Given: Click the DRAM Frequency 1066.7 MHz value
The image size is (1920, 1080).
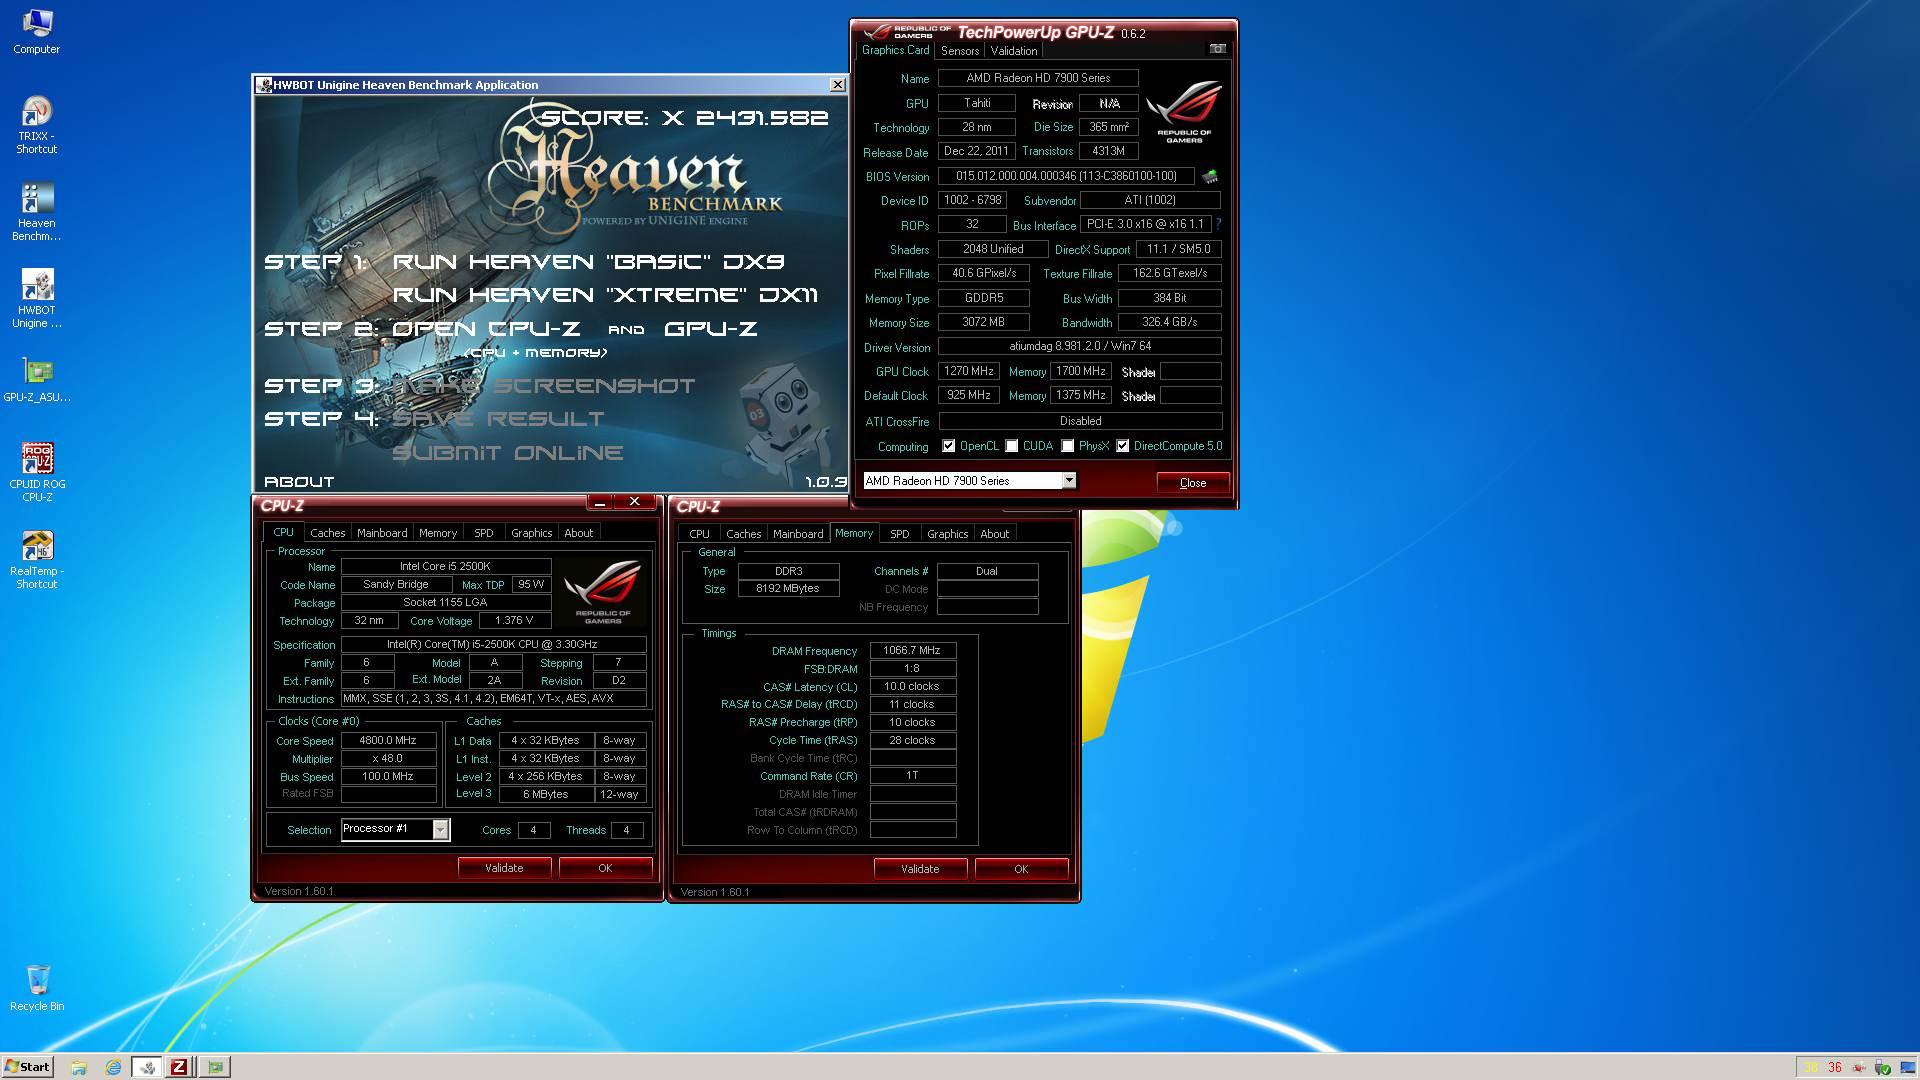Looking at the screenshot, I should point(912,651).
